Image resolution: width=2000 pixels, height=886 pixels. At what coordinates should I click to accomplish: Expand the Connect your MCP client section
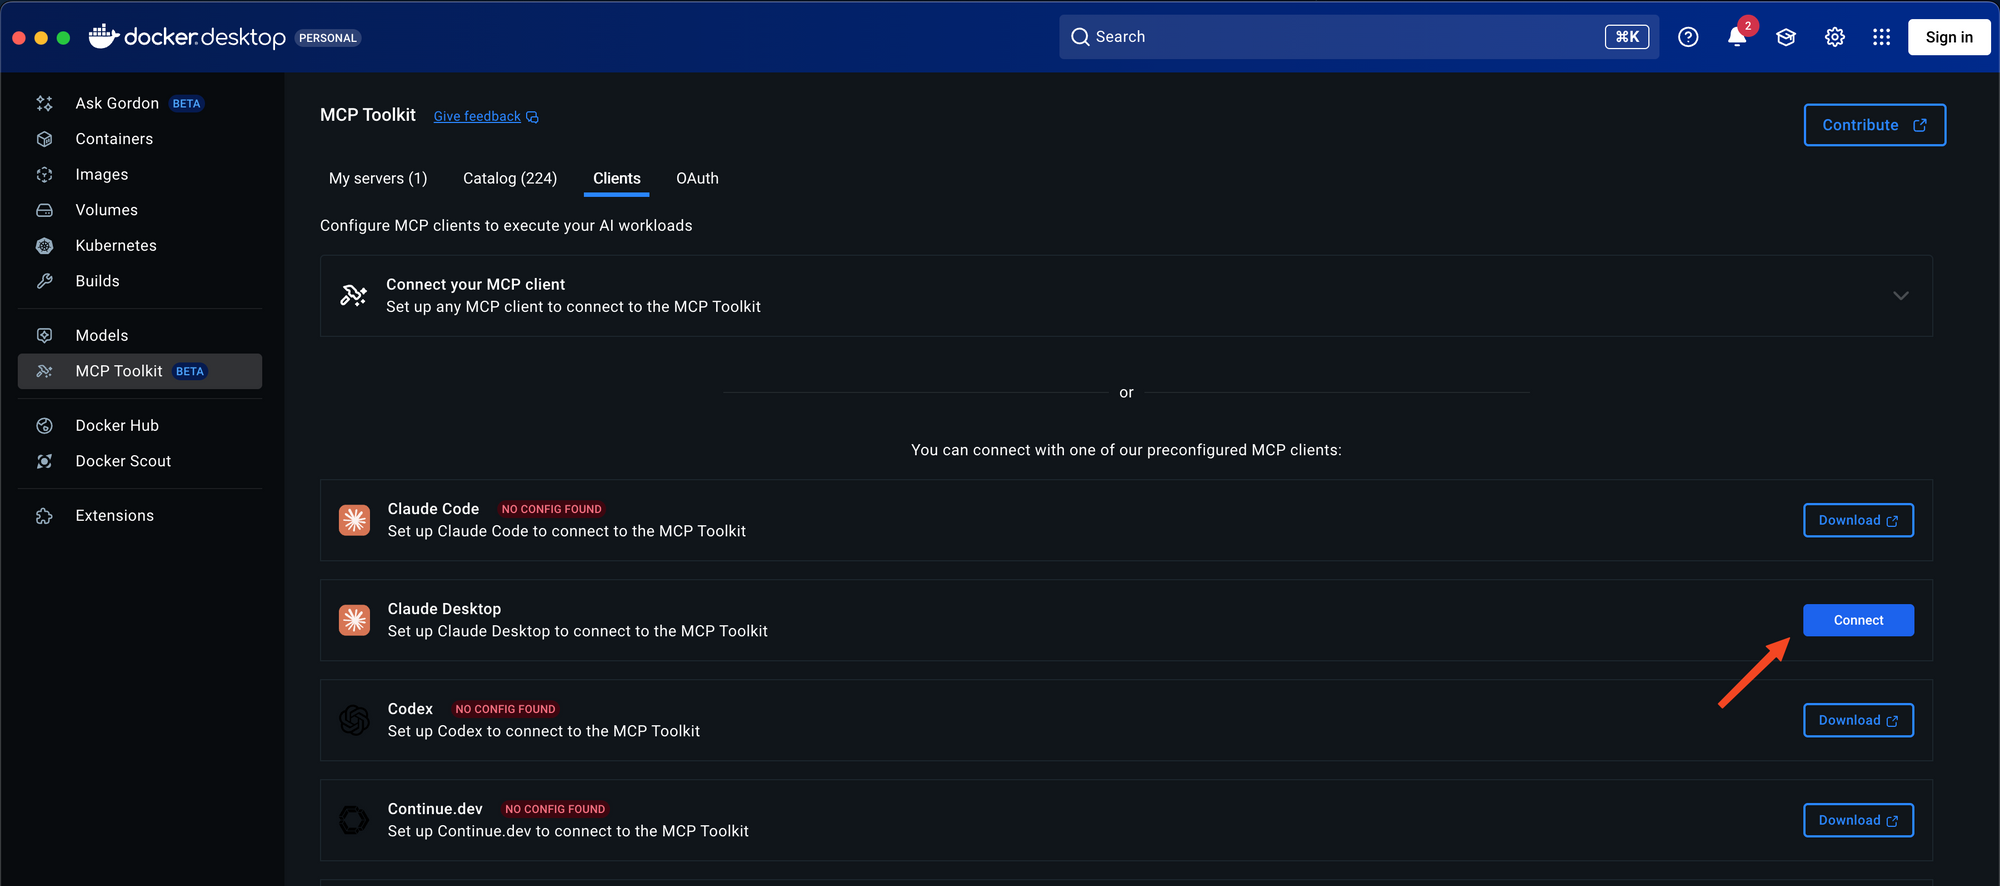click(x=1900, y=296)
